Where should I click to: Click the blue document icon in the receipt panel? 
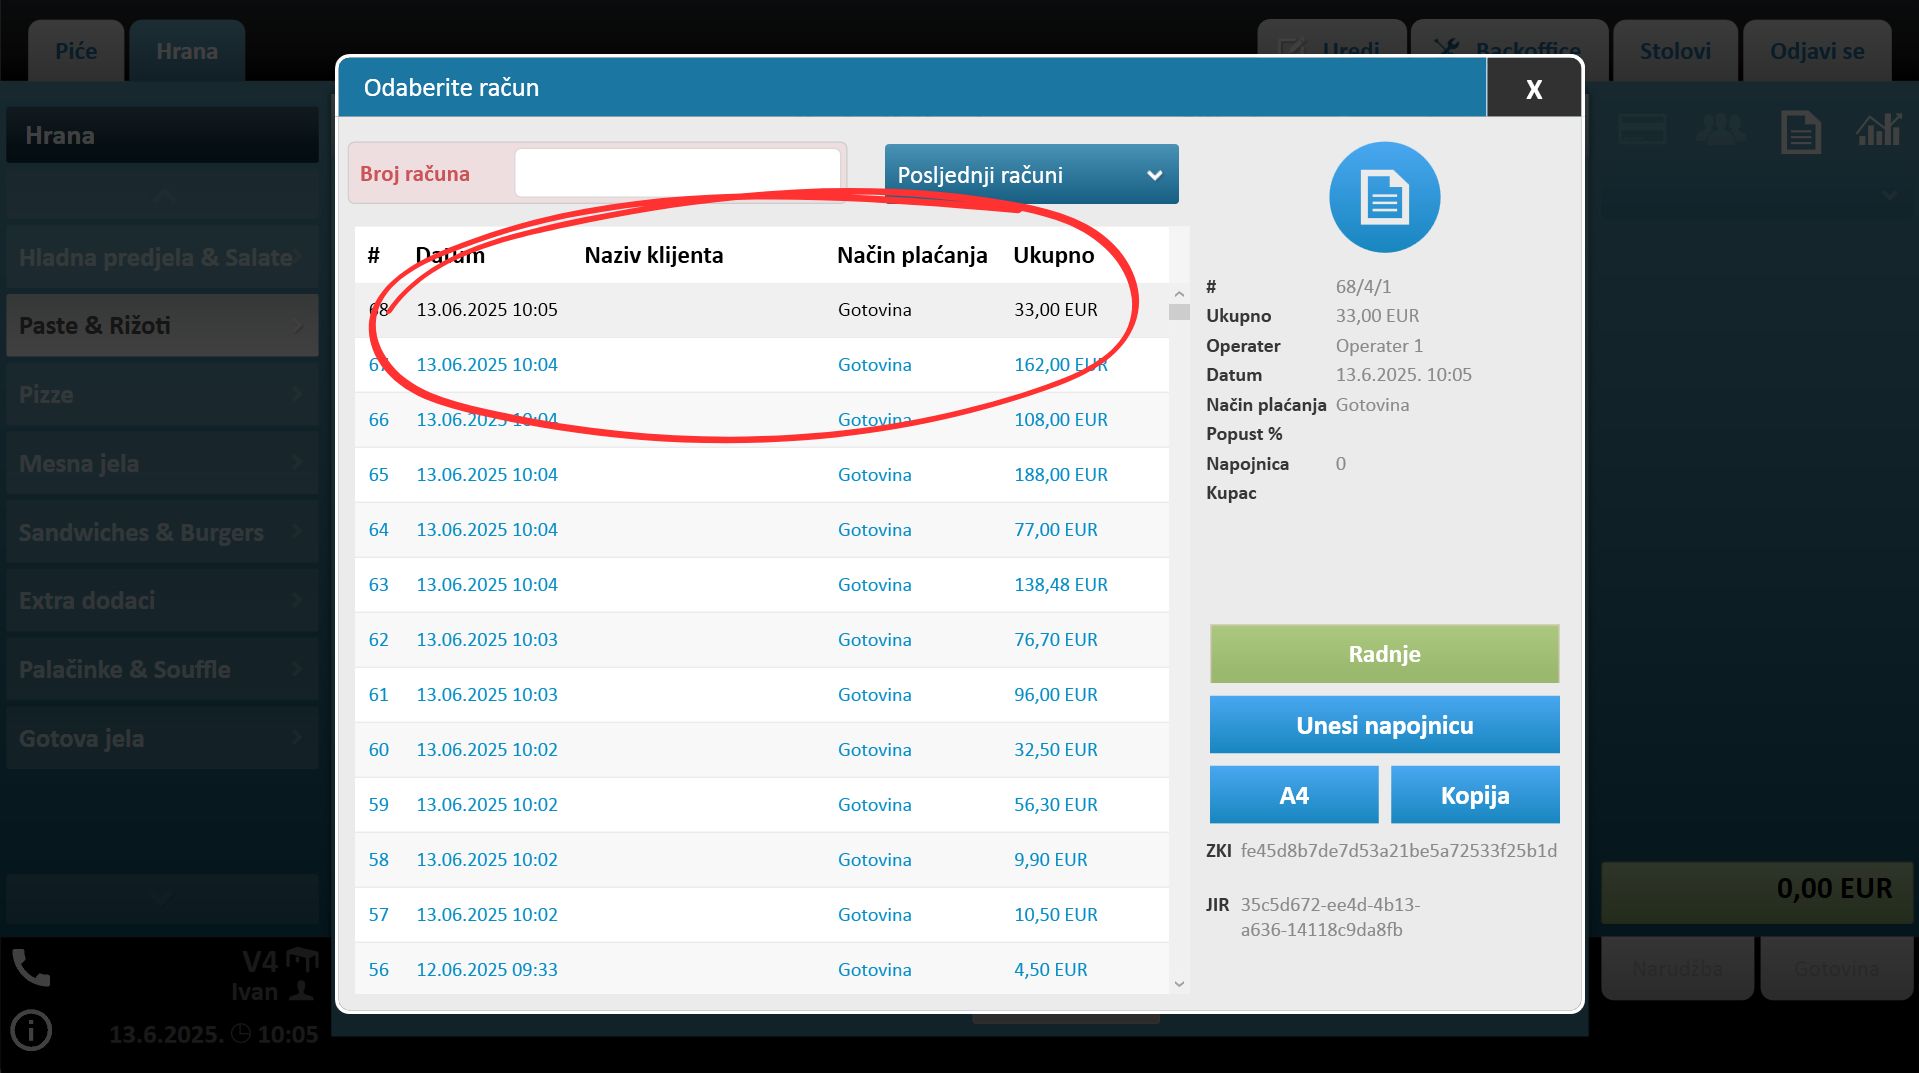(x=1384, y=197)
